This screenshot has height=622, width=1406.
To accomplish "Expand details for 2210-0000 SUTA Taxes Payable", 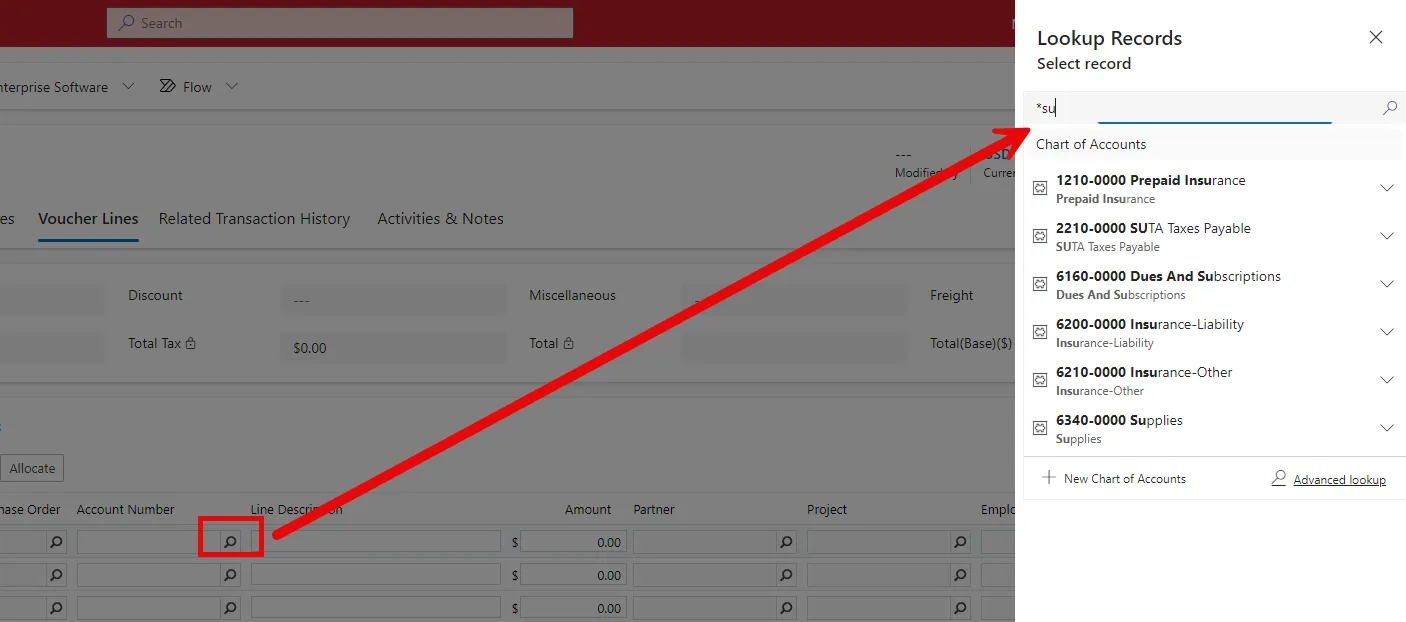I will click(1387, 236).
